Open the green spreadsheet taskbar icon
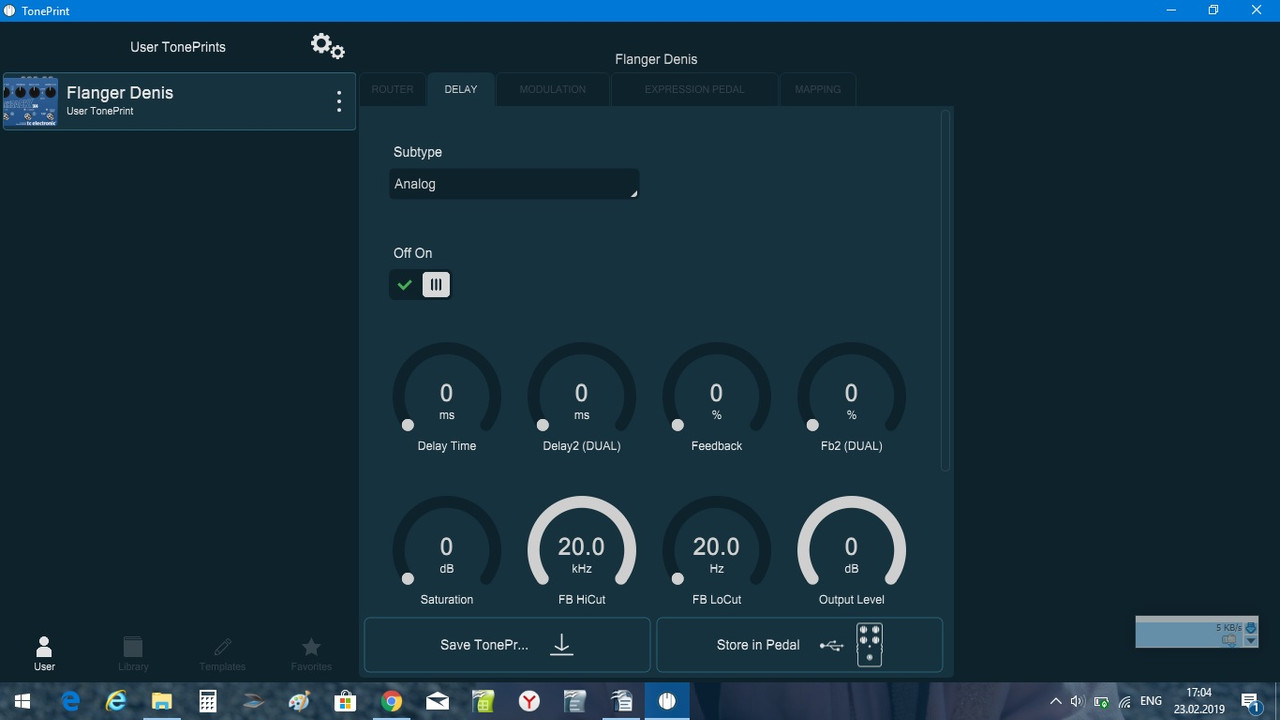This screenshot has height=720, width=1280. pos(483,702)
